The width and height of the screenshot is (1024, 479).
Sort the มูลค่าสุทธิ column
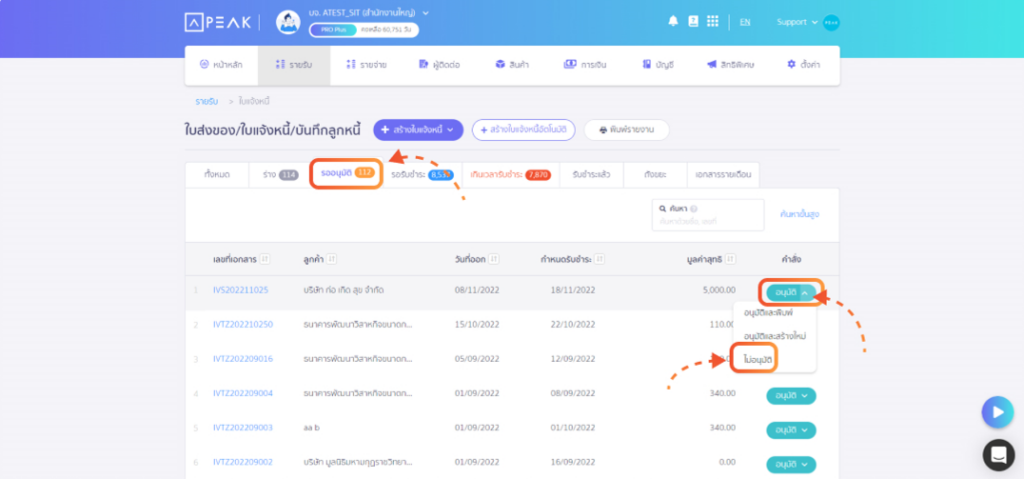point(731,259)
